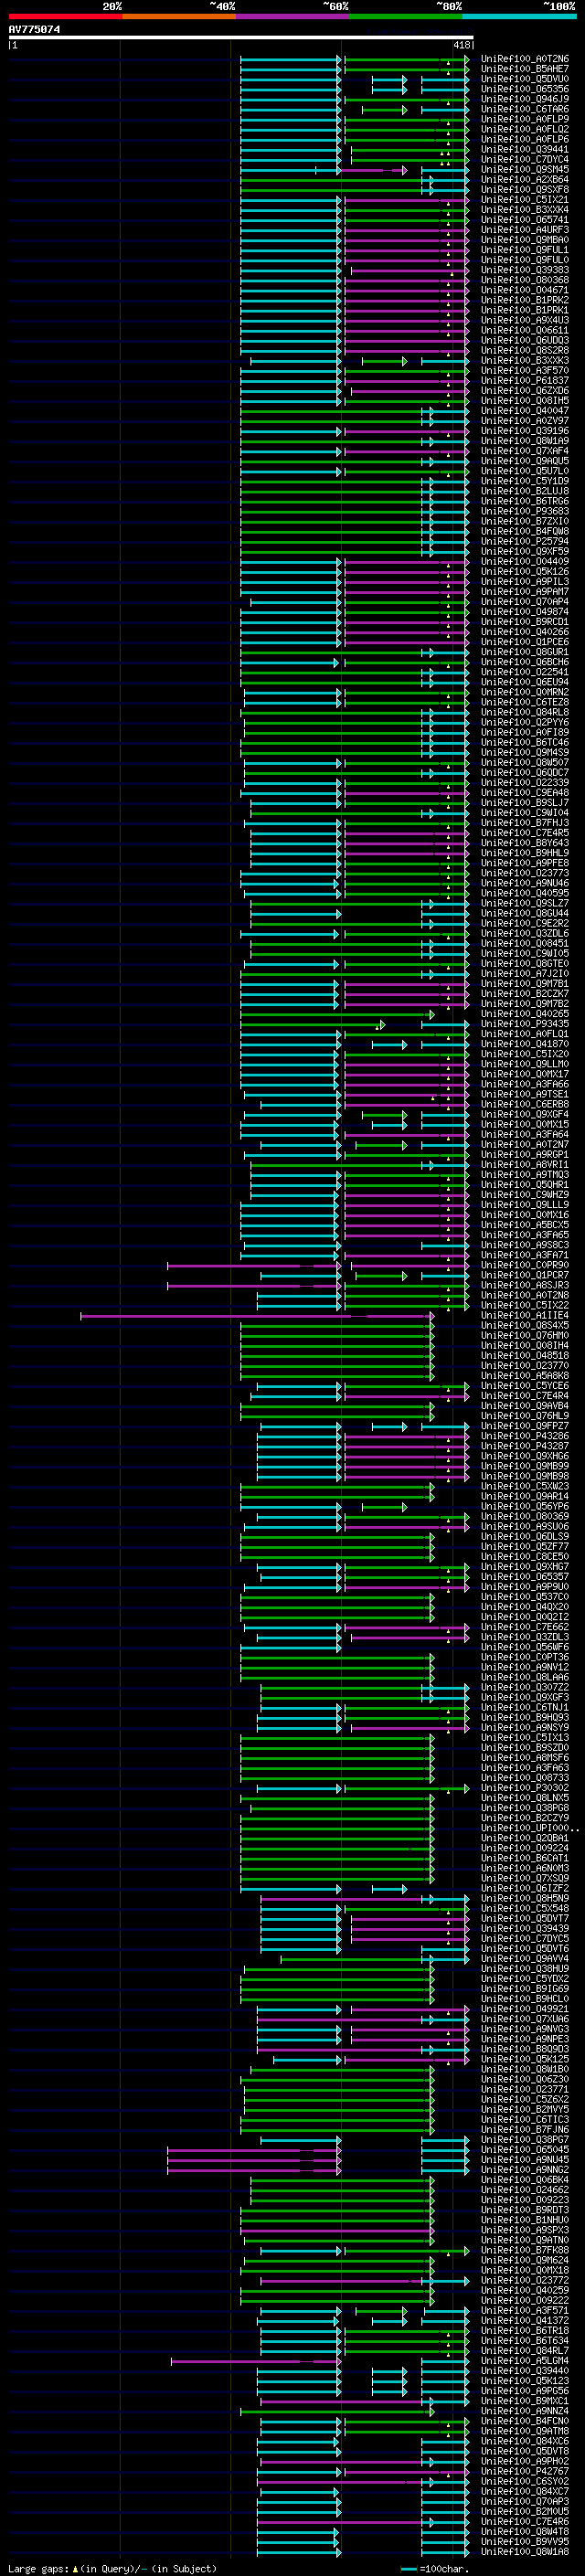Image resolution: width=585 pixels, height=2576 pixels.
Task: Select the query label AV775074
Action: point(34,29)
